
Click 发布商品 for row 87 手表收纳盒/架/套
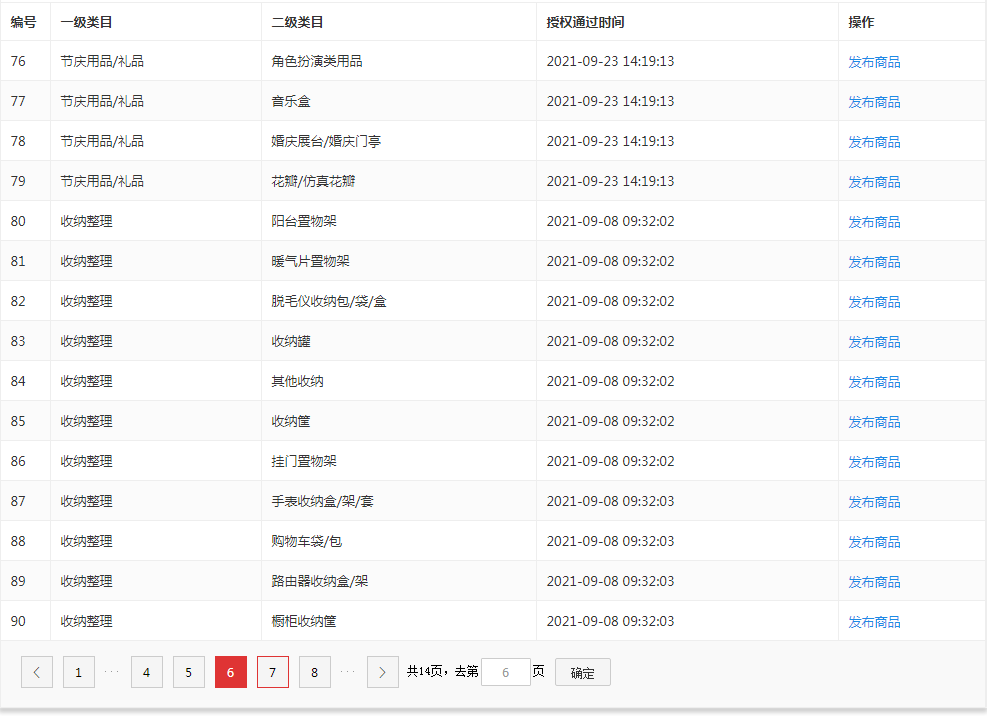[x=874, y=501]
